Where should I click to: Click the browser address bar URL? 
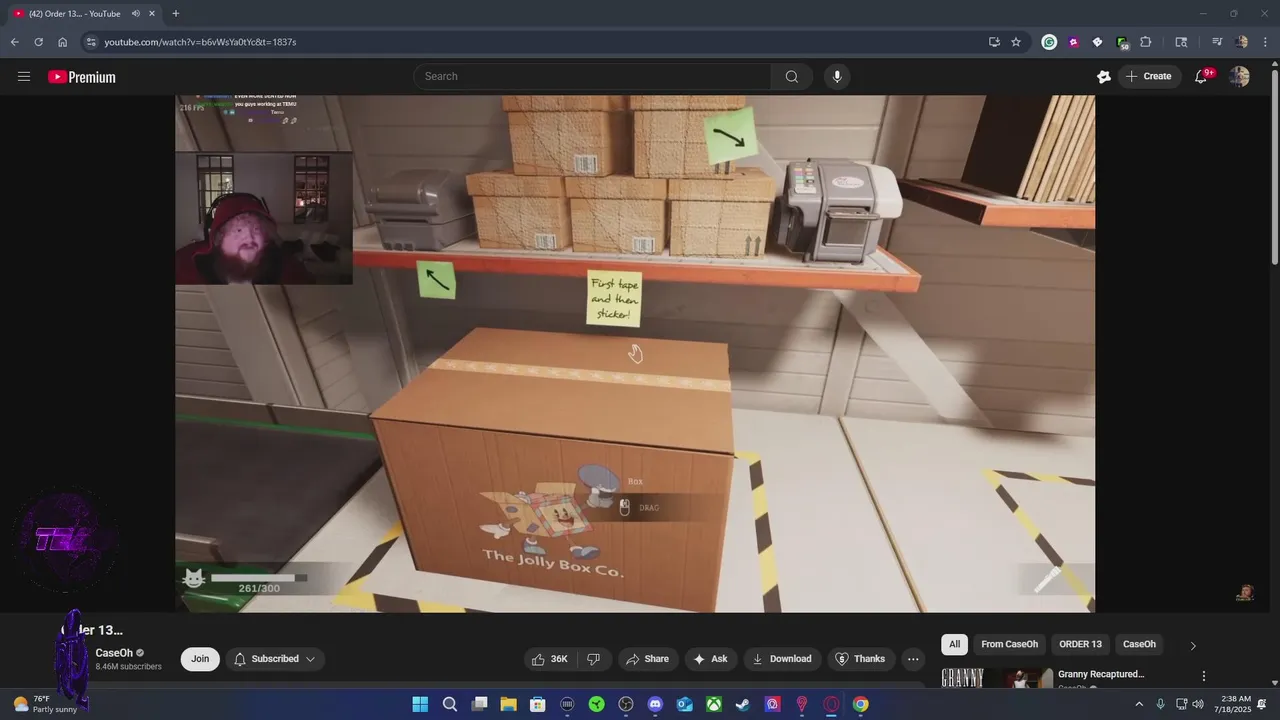tap(200, 42)
